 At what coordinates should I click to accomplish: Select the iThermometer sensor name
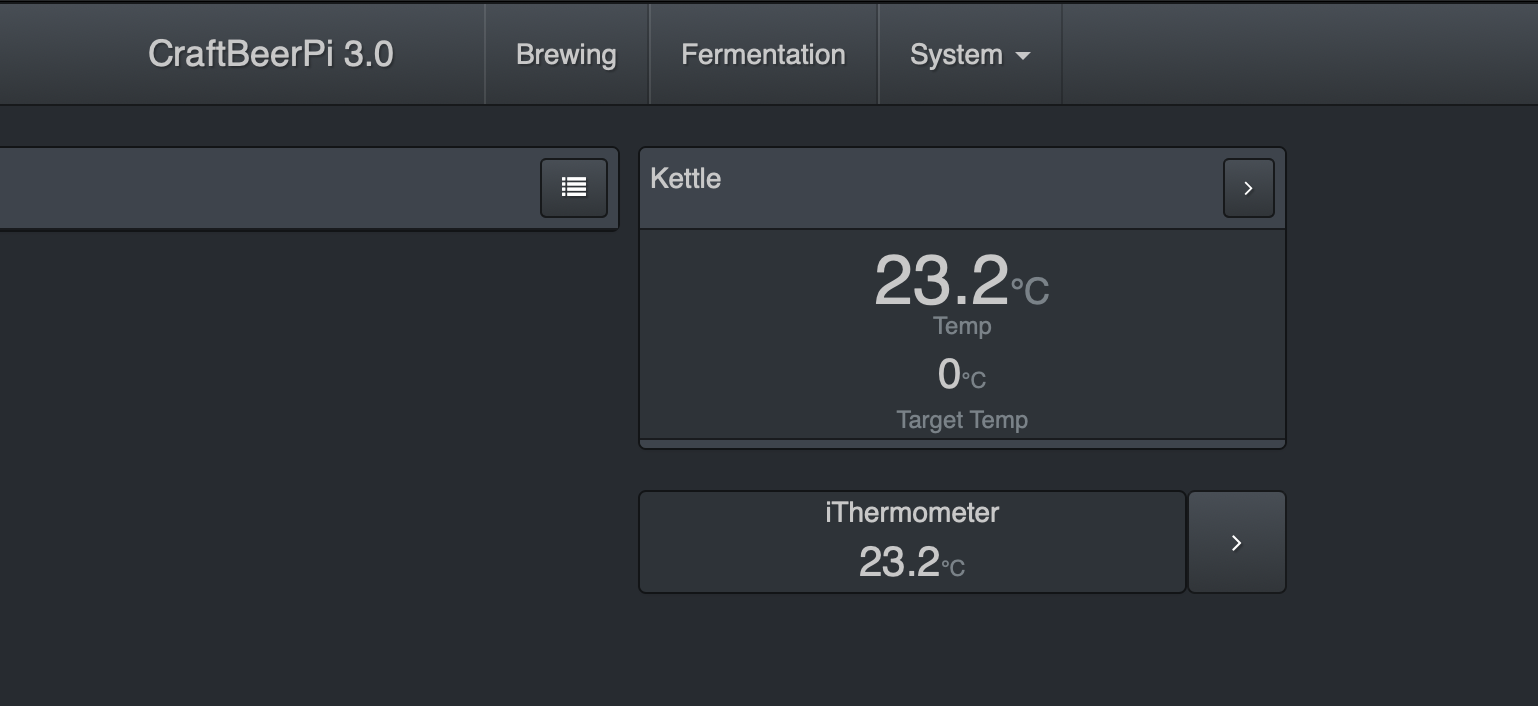click(x=911, y=513)
